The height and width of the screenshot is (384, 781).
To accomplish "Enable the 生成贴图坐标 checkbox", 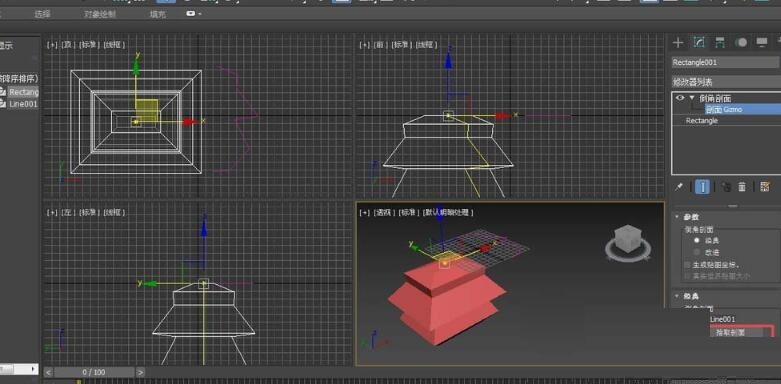I will coord(687,264).
